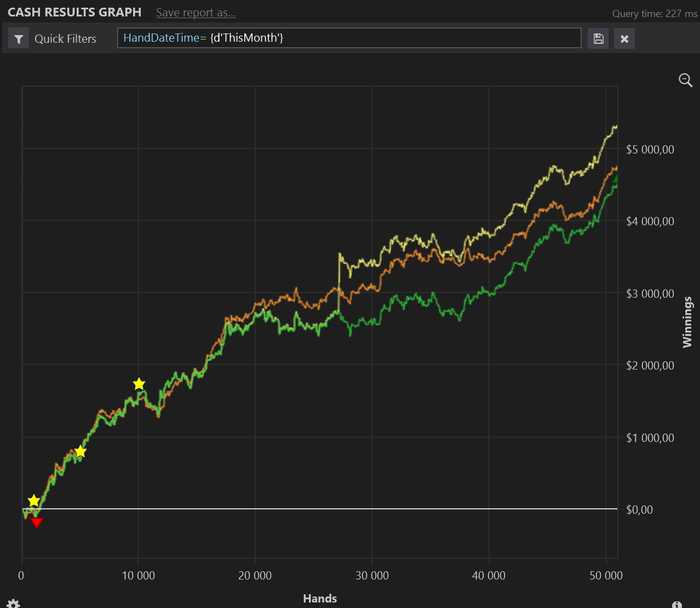Click the yellow star marker near 5 000 hands
Viewport: 700px width, 608px height.
(x=80, y=452)
